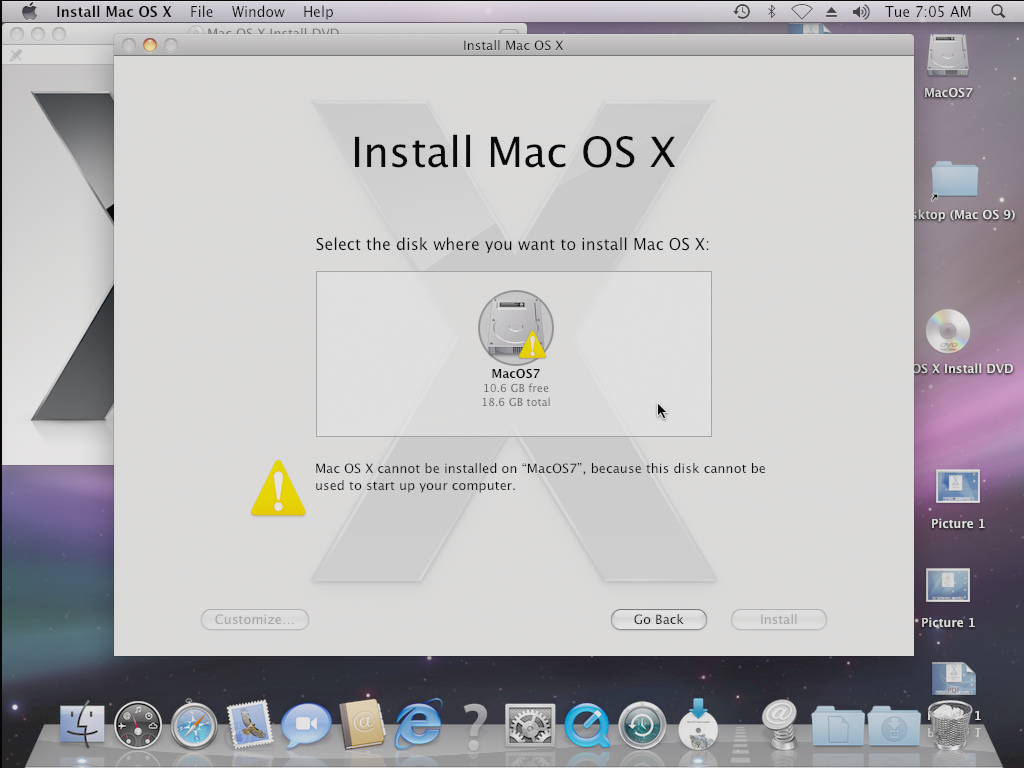Open the Trash in the Dock
The width and height of the screenshot is (1024, 768).
tap(950, 725)
